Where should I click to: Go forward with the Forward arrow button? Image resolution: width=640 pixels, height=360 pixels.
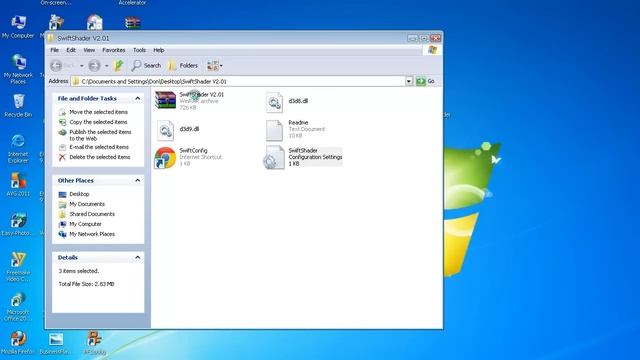[94, 65]
